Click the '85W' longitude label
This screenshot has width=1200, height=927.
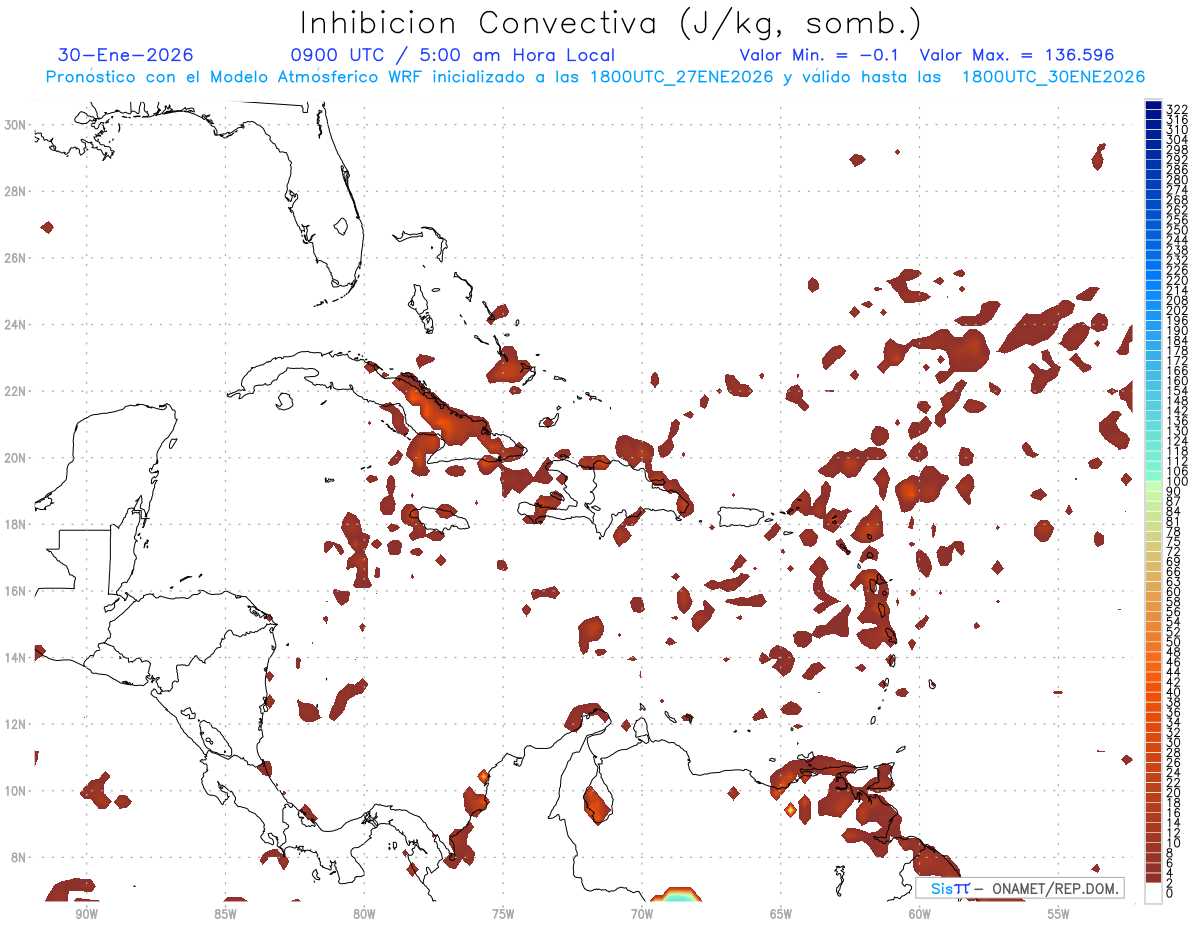[x=225, y=914]
